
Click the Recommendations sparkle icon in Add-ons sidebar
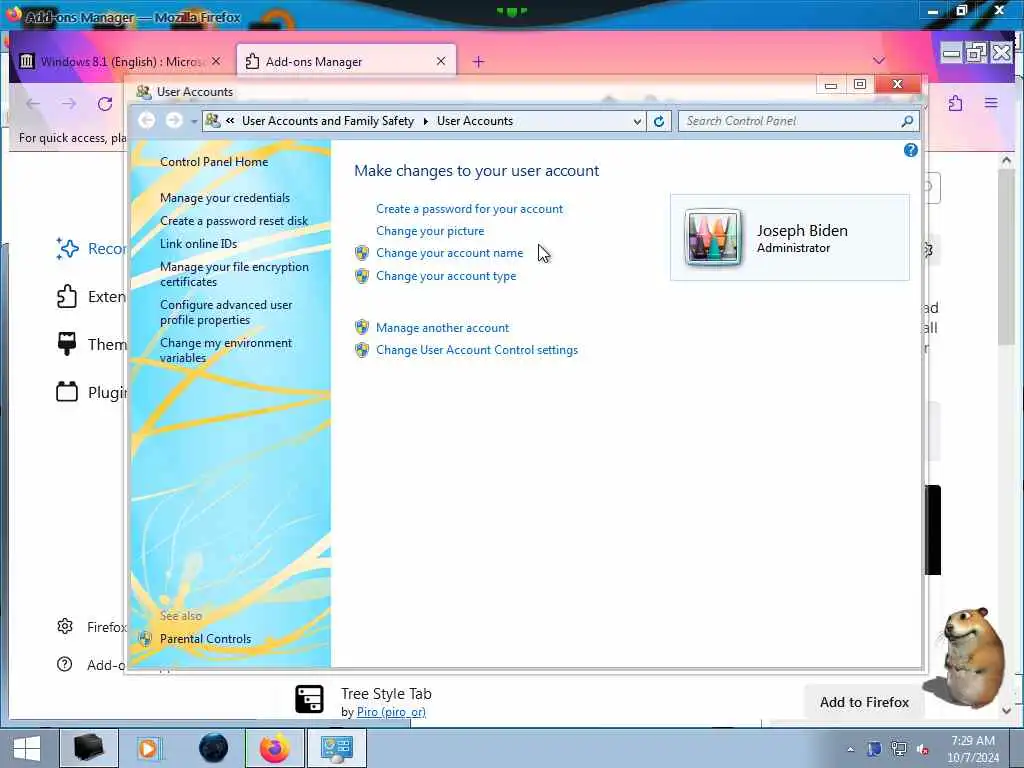(x=67, y=249)
